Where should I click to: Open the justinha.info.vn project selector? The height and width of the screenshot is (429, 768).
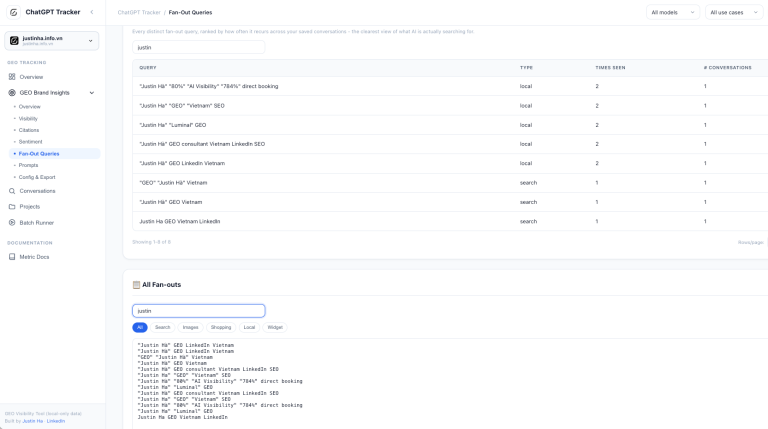point(51,41)
